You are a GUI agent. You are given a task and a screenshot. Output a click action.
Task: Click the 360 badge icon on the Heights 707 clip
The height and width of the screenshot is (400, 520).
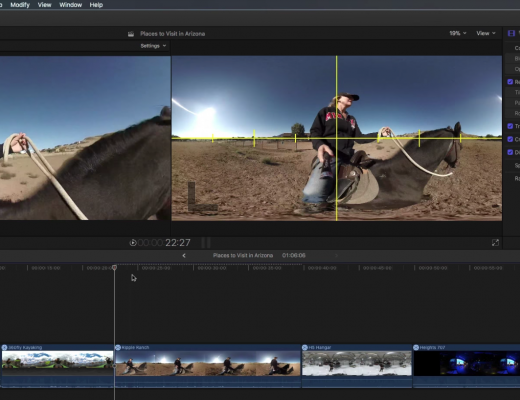click(x=416, y=347)
